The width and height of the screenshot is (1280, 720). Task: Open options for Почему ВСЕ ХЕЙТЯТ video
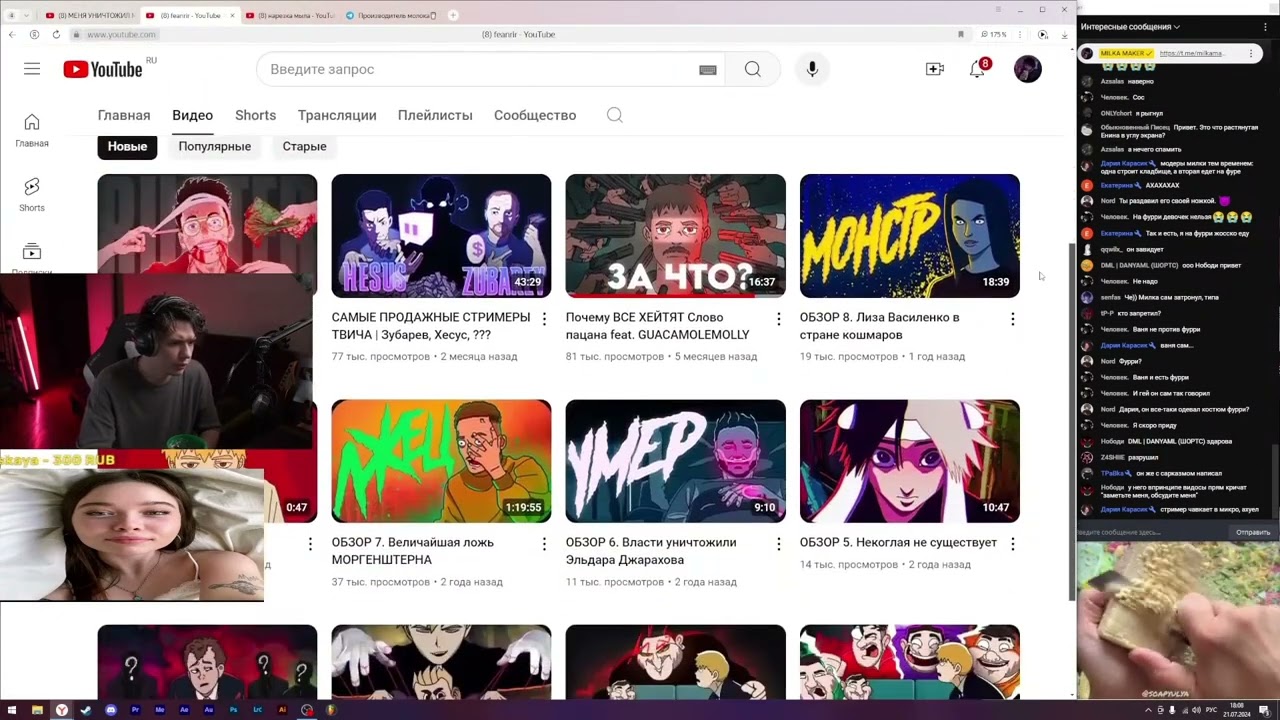click(x=778, y=319)
